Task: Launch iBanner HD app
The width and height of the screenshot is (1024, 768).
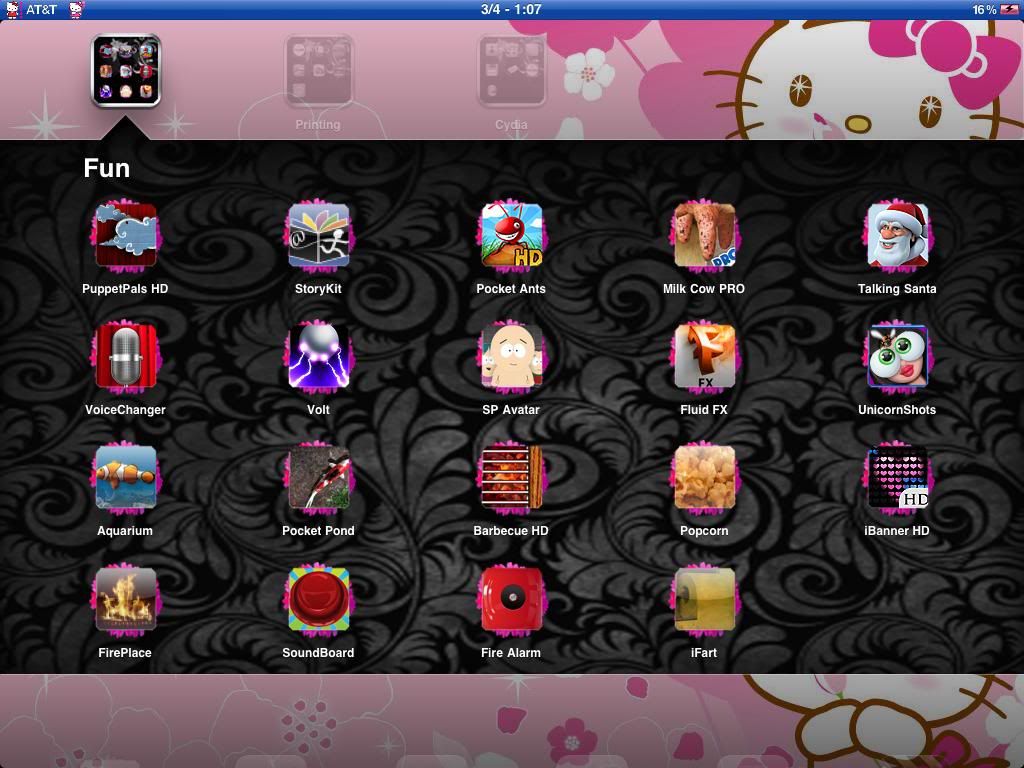Action: click(897, 477)
